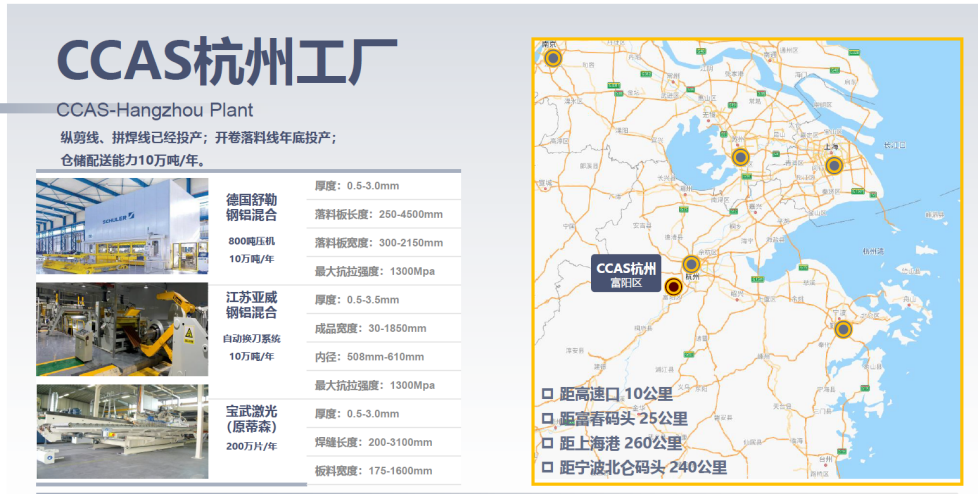Click the Ningbo map marker
The width and height of the screenshot is (978, 495).
point(843,329)
